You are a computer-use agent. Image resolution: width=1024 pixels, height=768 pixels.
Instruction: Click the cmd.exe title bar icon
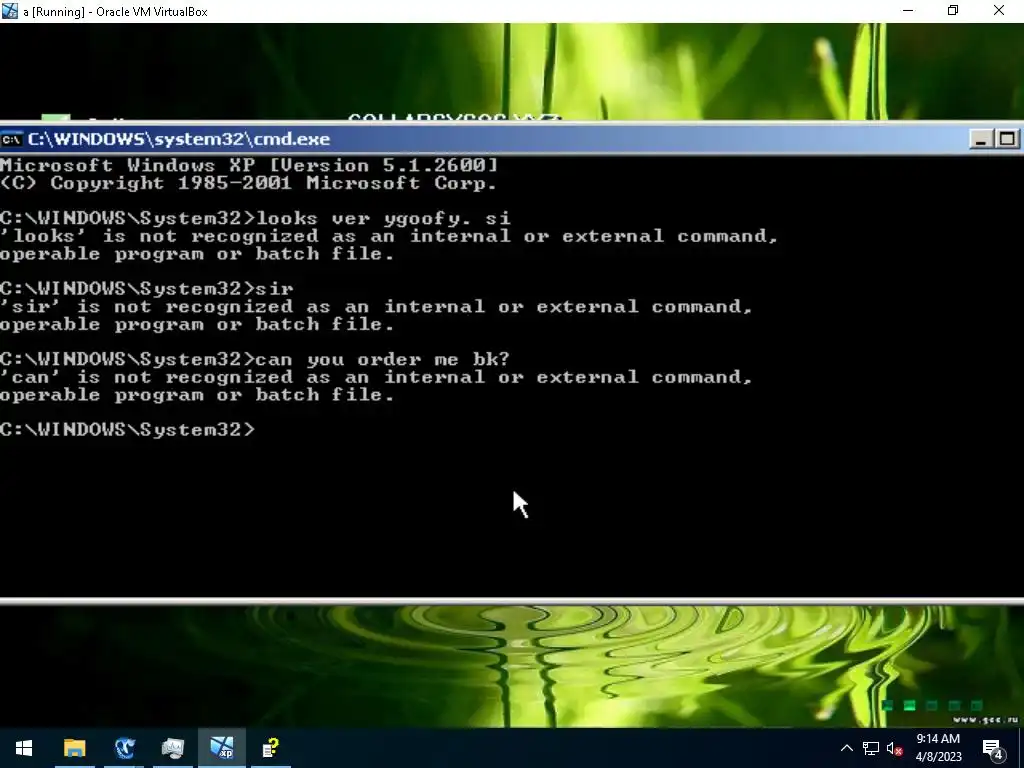[11, 139]
